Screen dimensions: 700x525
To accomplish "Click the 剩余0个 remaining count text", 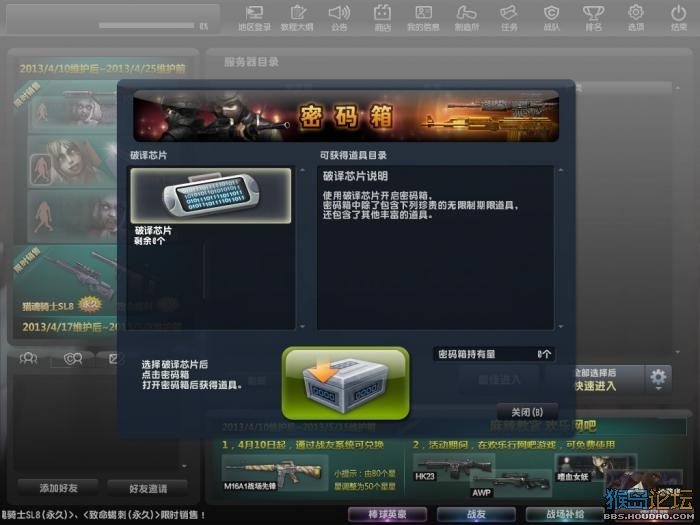I will [x=150, y=241].
